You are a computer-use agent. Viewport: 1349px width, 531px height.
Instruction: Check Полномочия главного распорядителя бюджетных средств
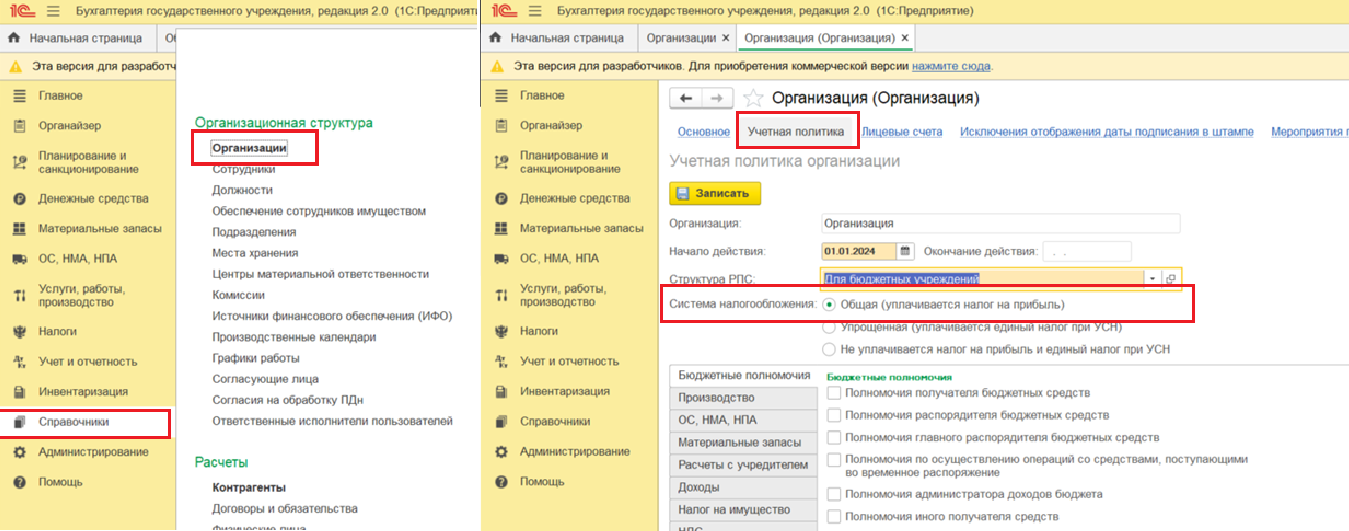(835, 437)
